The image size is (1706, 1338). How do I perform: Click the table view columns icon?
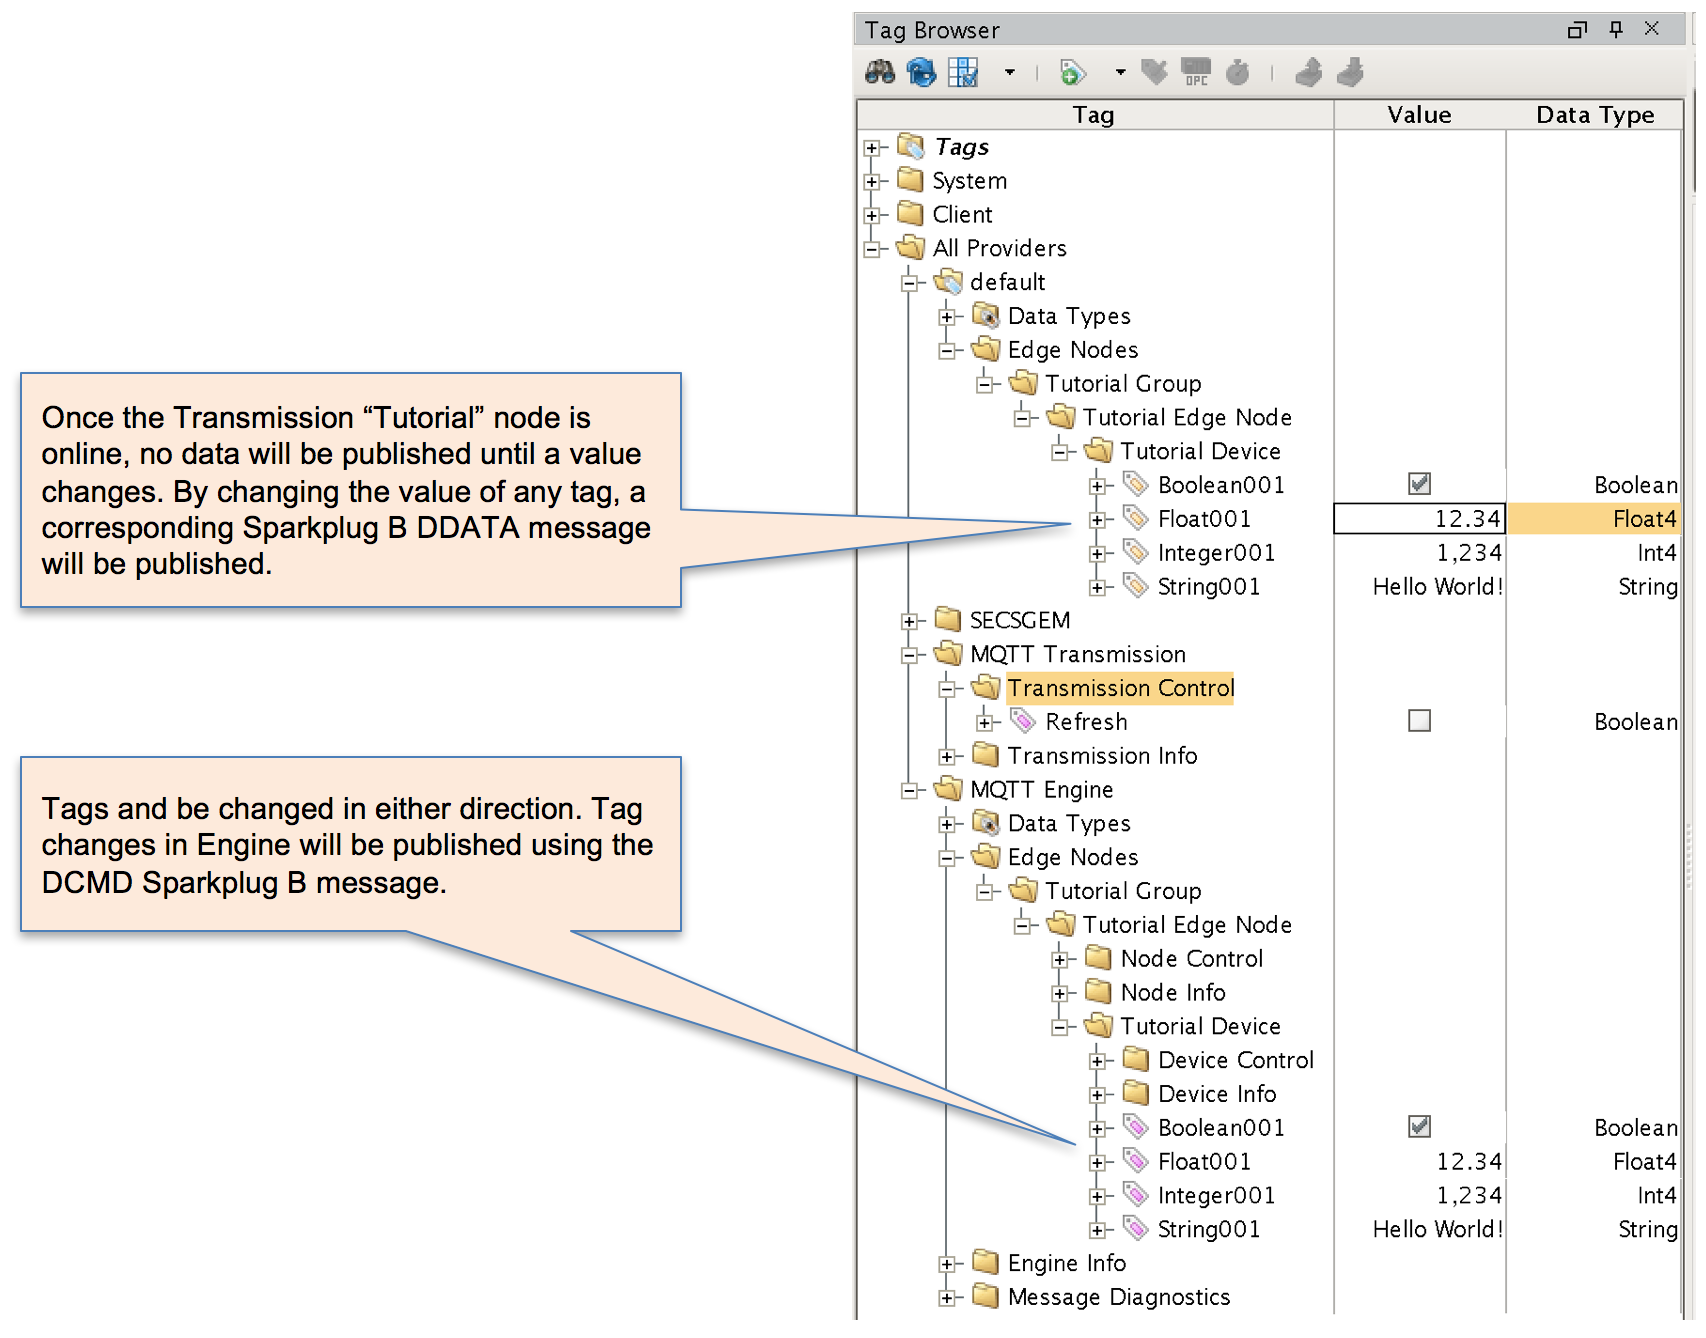coord(963,72)
